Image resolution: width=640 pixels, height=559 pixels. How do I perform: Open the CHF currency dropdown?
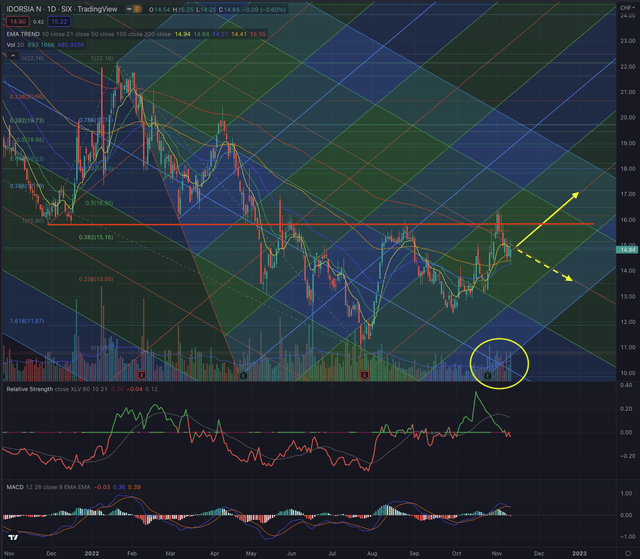click(627, 8)
